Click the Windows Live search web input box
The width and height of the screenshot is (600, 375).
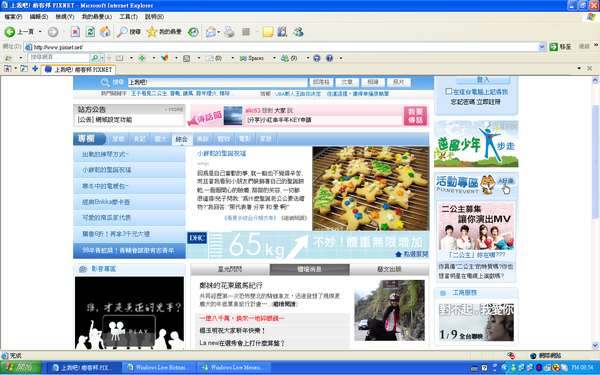pyautogui.click(x=59, y=58)
